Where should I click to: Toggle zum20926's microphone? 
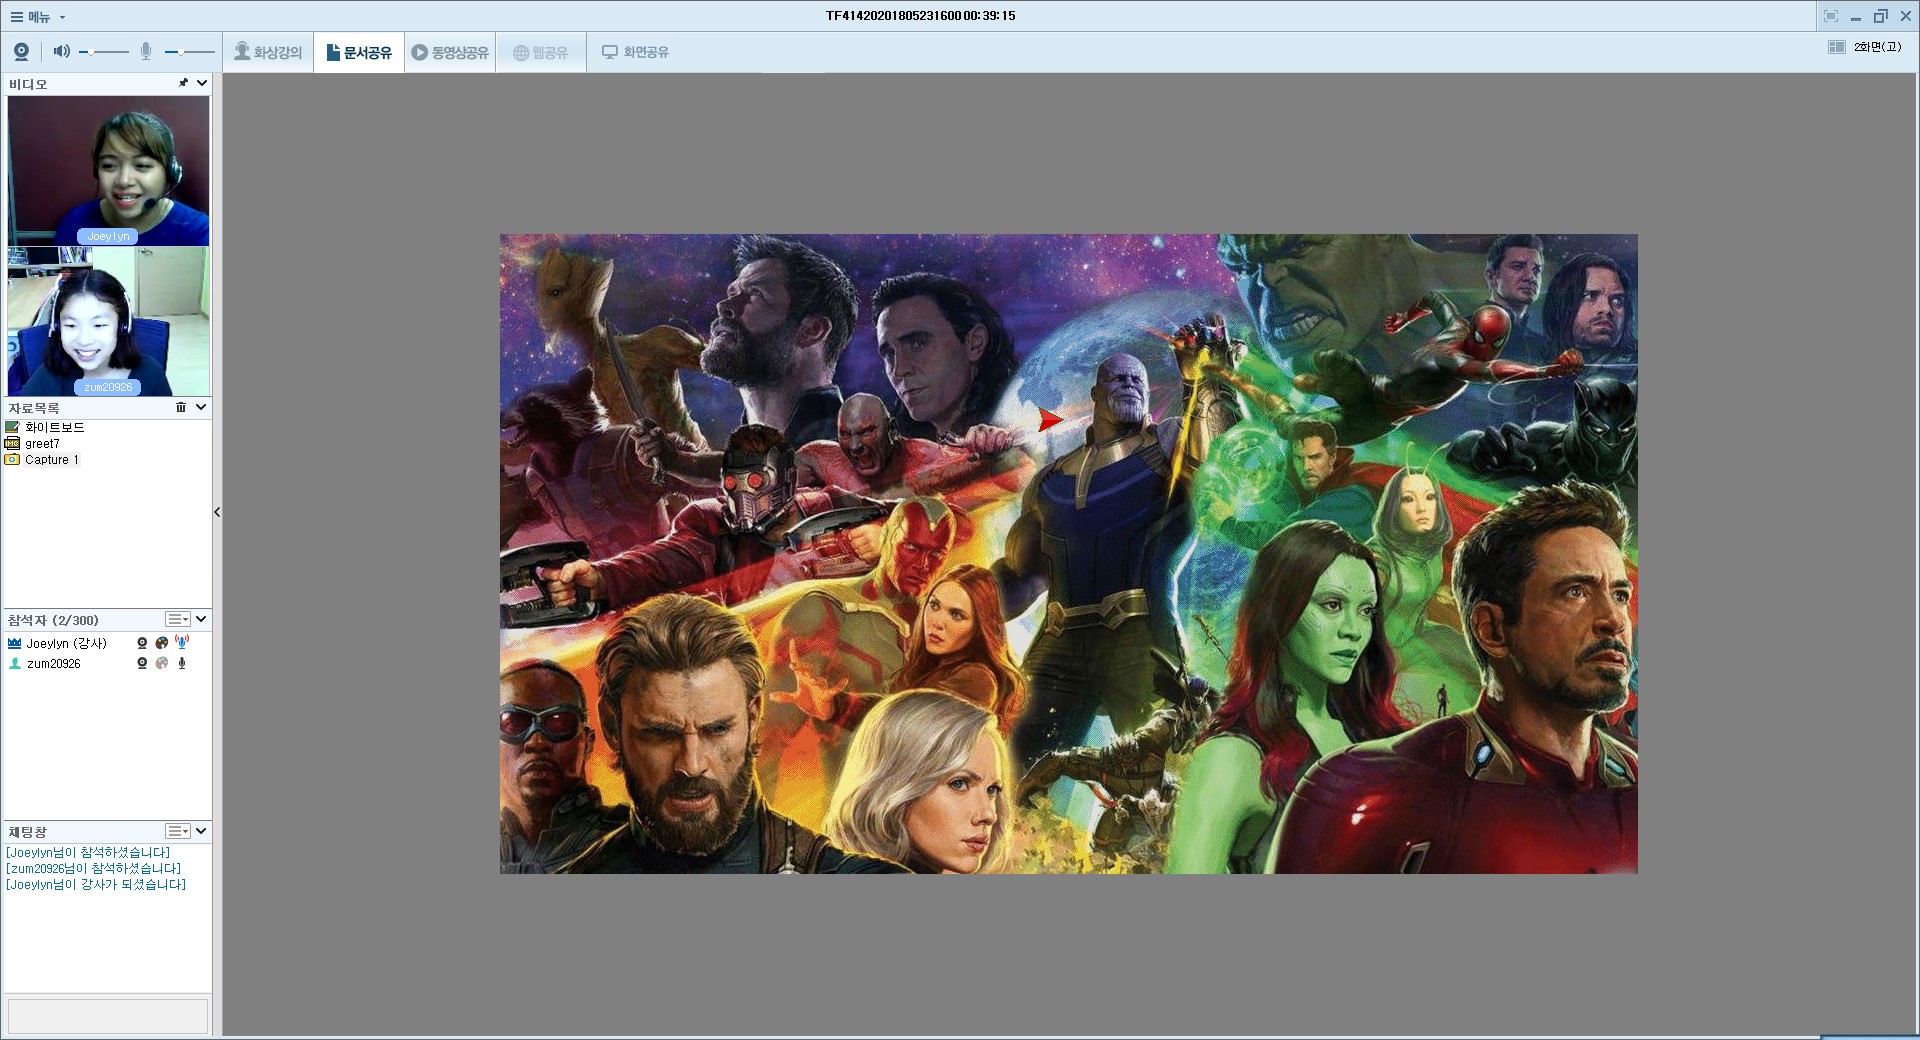[x=182, y=663]
